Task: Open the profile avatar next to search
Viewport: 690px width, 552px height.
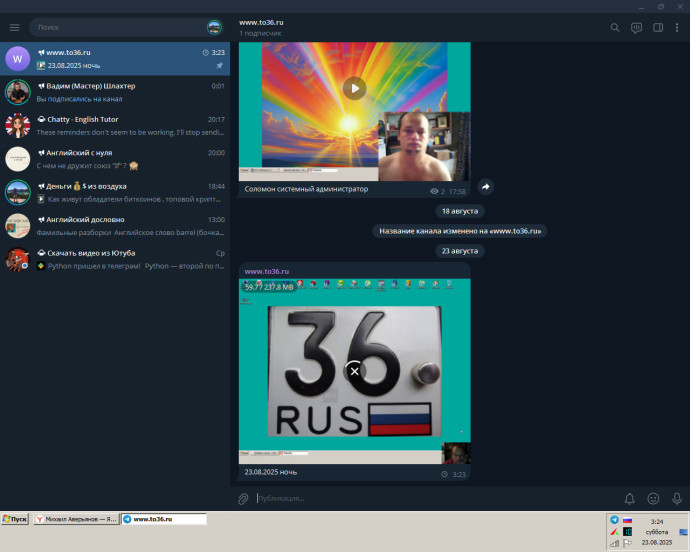Action: [214, 27]
